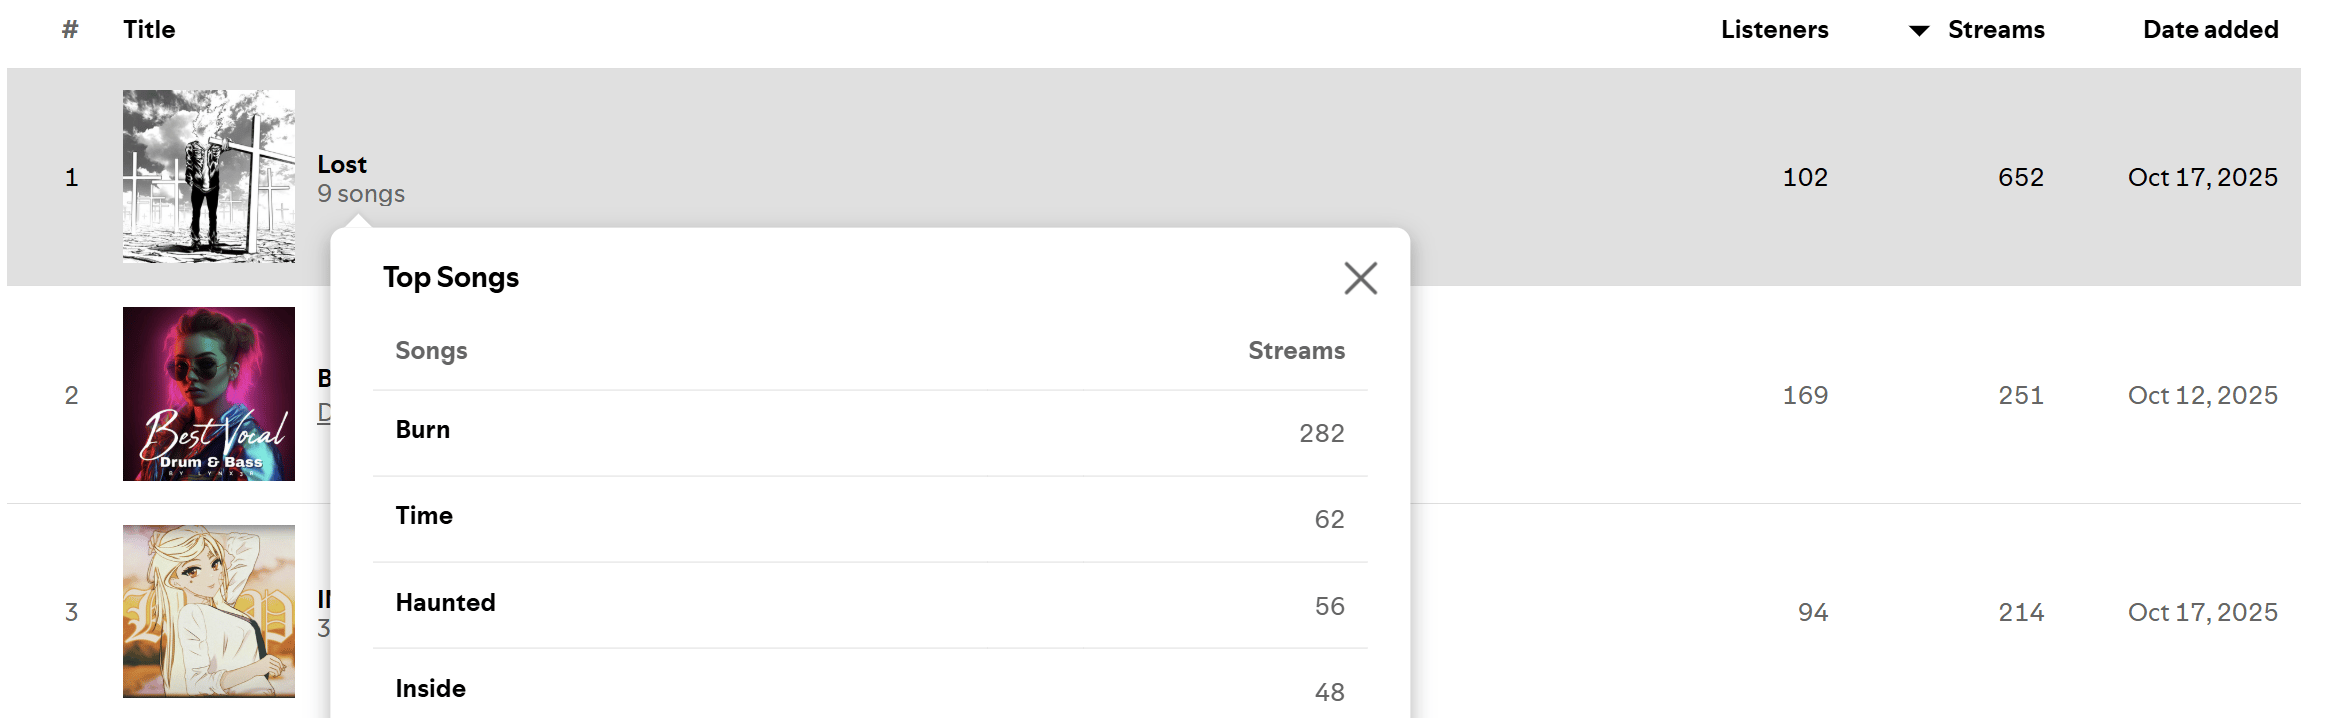The height and width of the screenshot is (718, 2326).
Task: Click the Lost playlist title
Action: click(342, 164)
